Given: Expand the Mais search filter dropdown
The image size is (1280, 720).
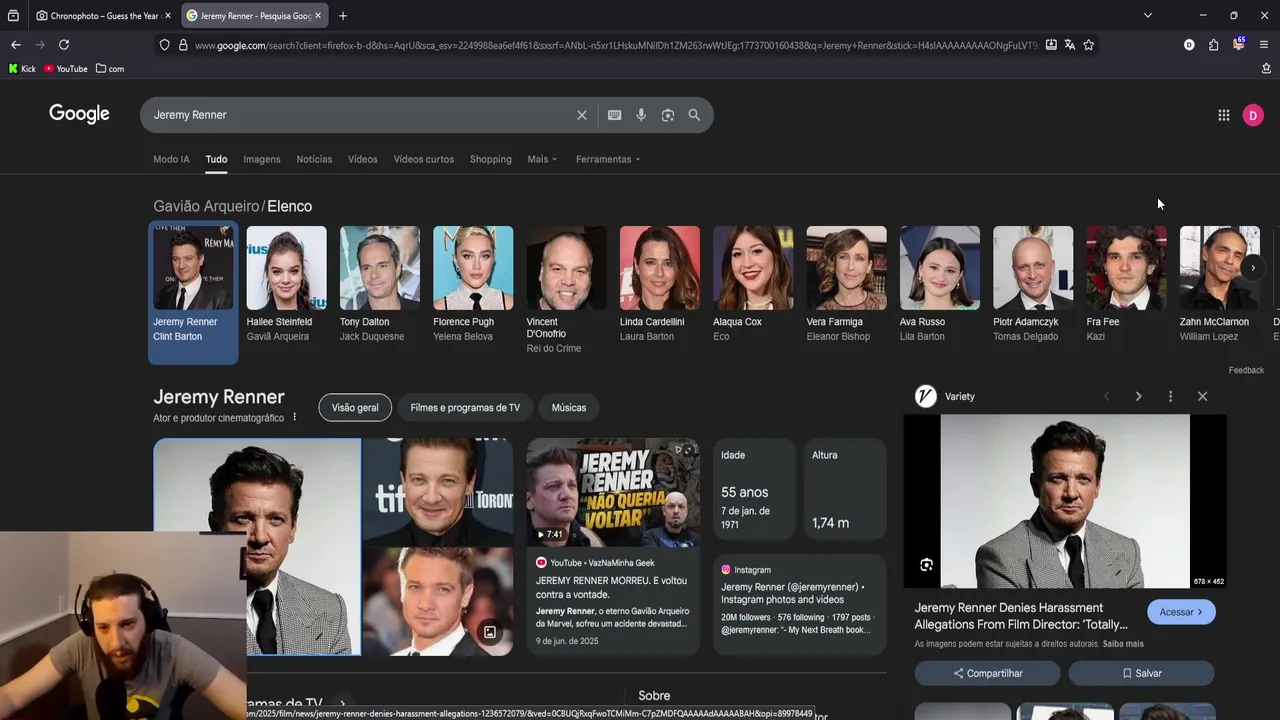Looking at the screenshot, I should [542, 159].
